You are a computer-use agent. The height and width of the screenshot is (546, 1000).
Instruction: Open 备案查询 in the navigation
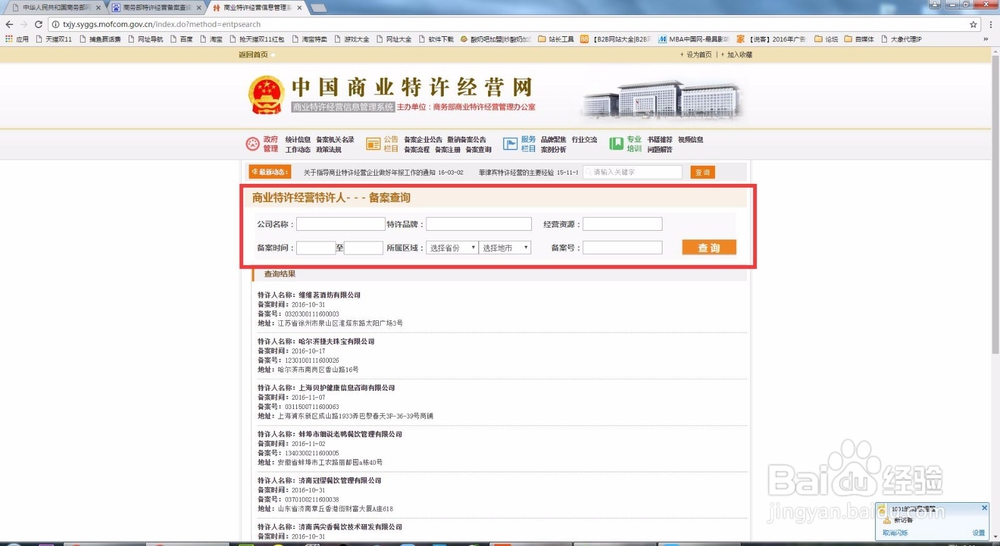tap(478, 149)
